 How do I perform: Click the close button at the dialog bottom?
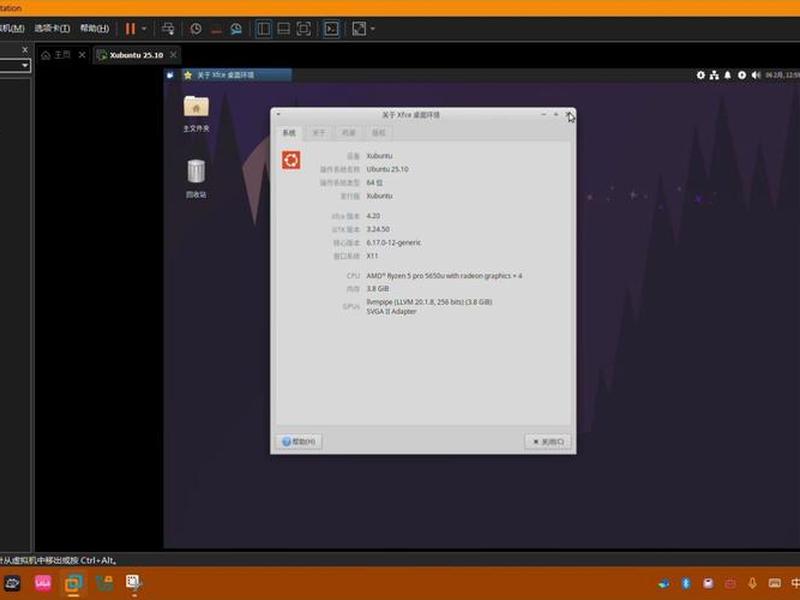click(548, 441)
